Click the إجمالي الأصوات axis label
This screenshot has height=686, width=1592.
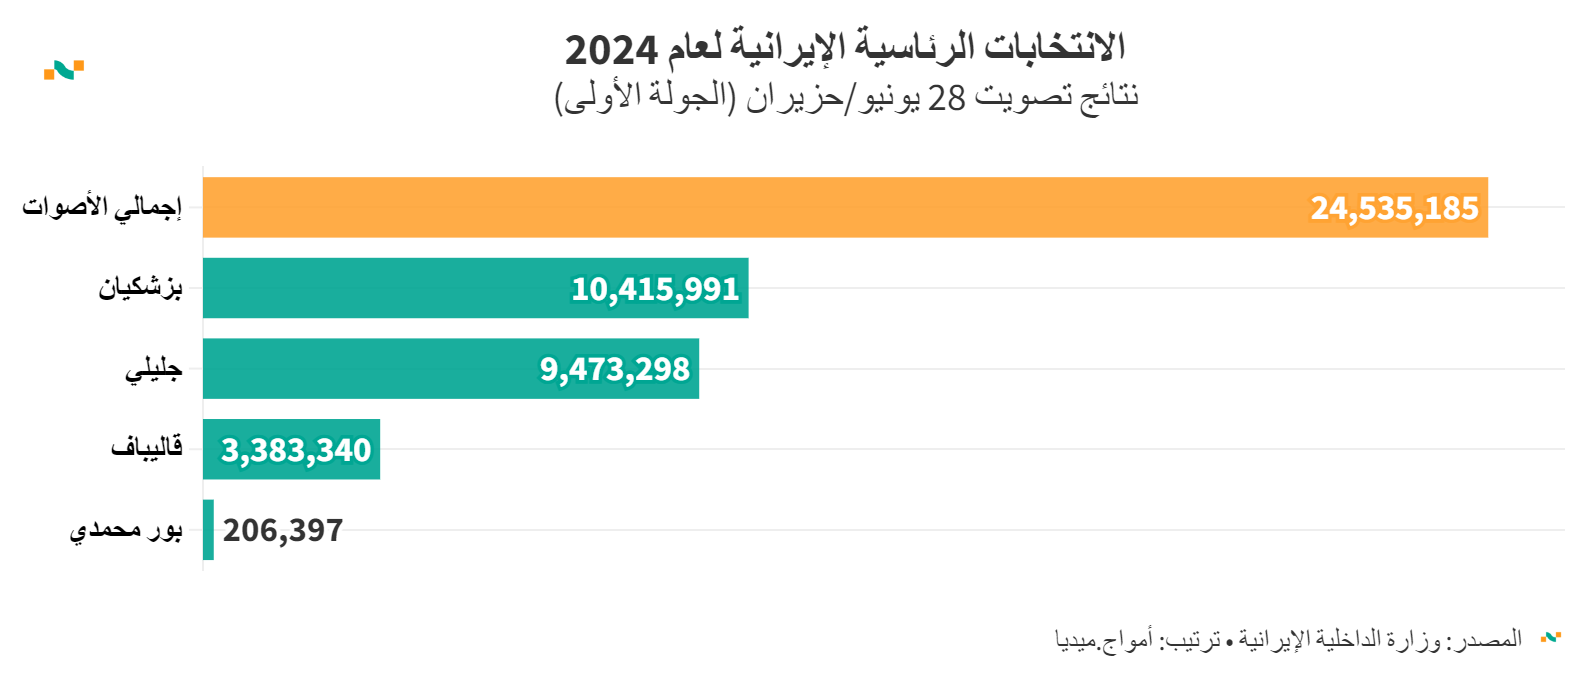[102, 208]
